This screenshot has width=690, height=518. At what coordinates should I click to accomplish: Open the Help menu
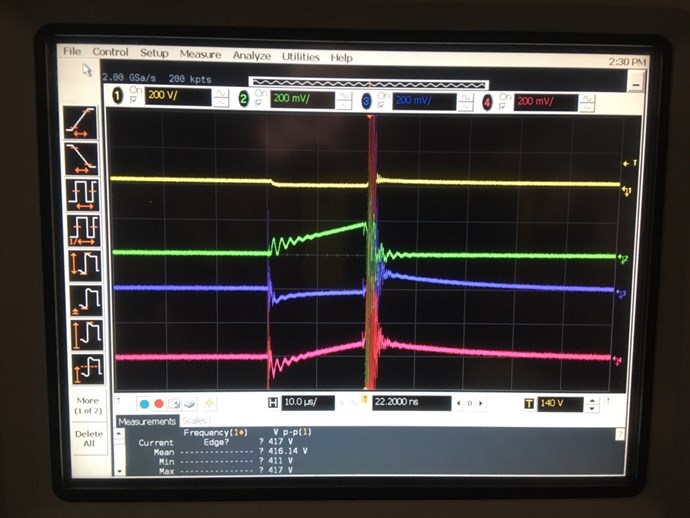[341, 58]
